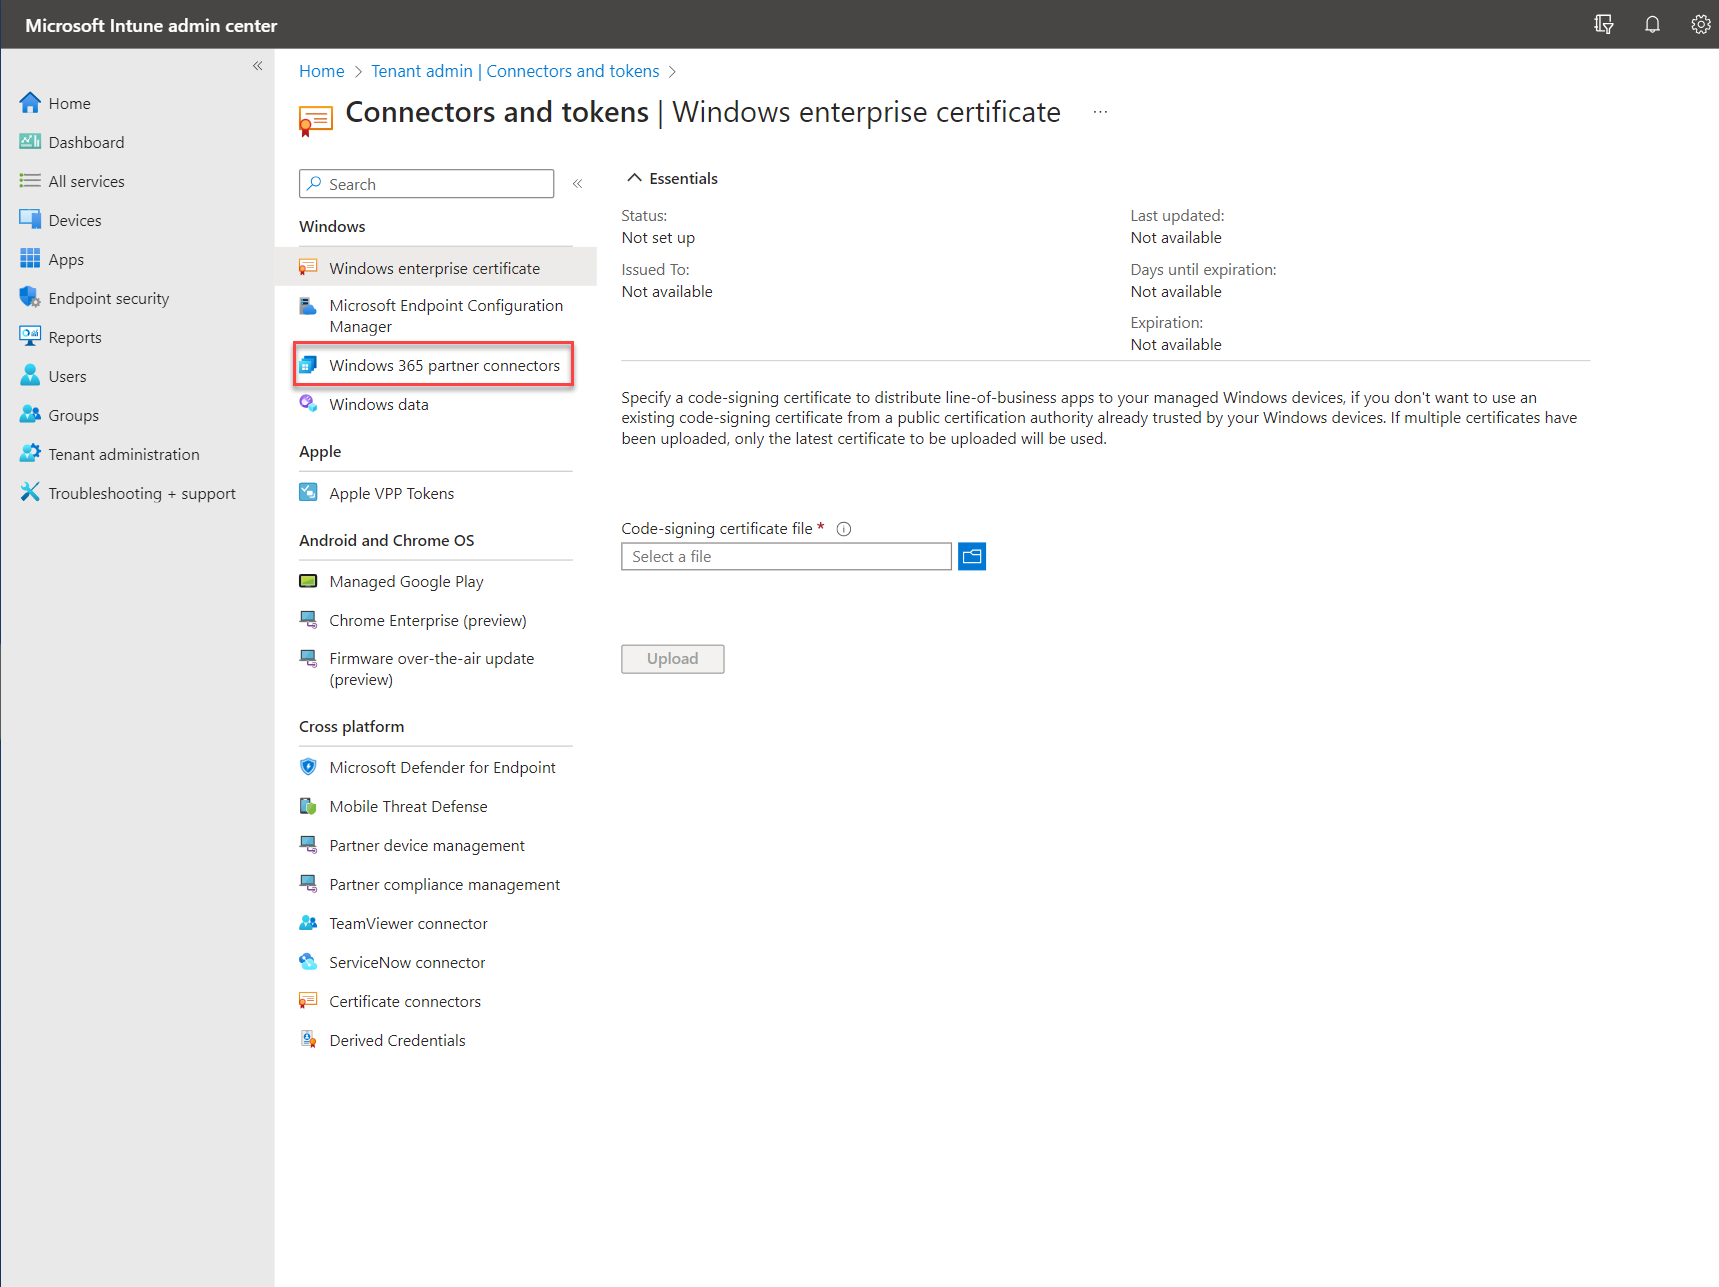Click the TeamViewer connector icon
Viewport: 1719px width, 1287px height.
[308, 923]
